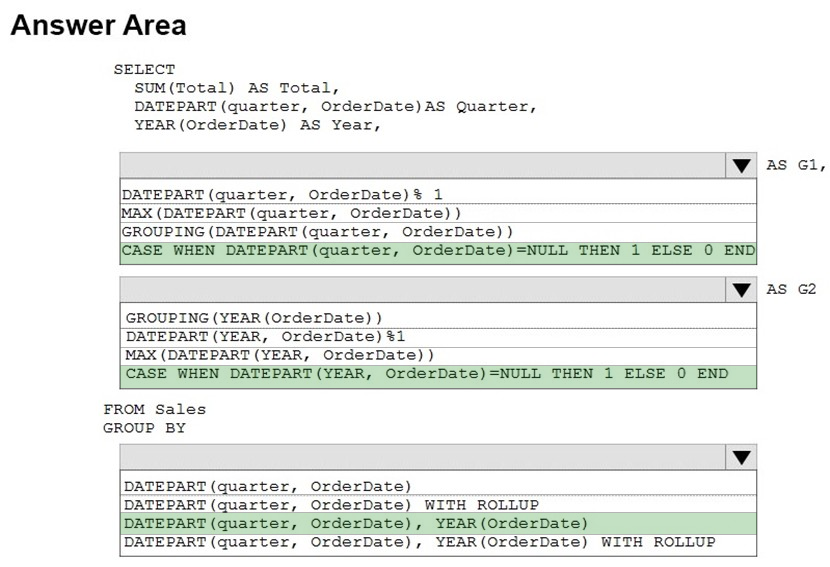The height and width of the screenshot is (567, 830).
Task: Select DATEPART(quarter), YEAR(OrderDate) without rollup
Action: coord(438,524)
